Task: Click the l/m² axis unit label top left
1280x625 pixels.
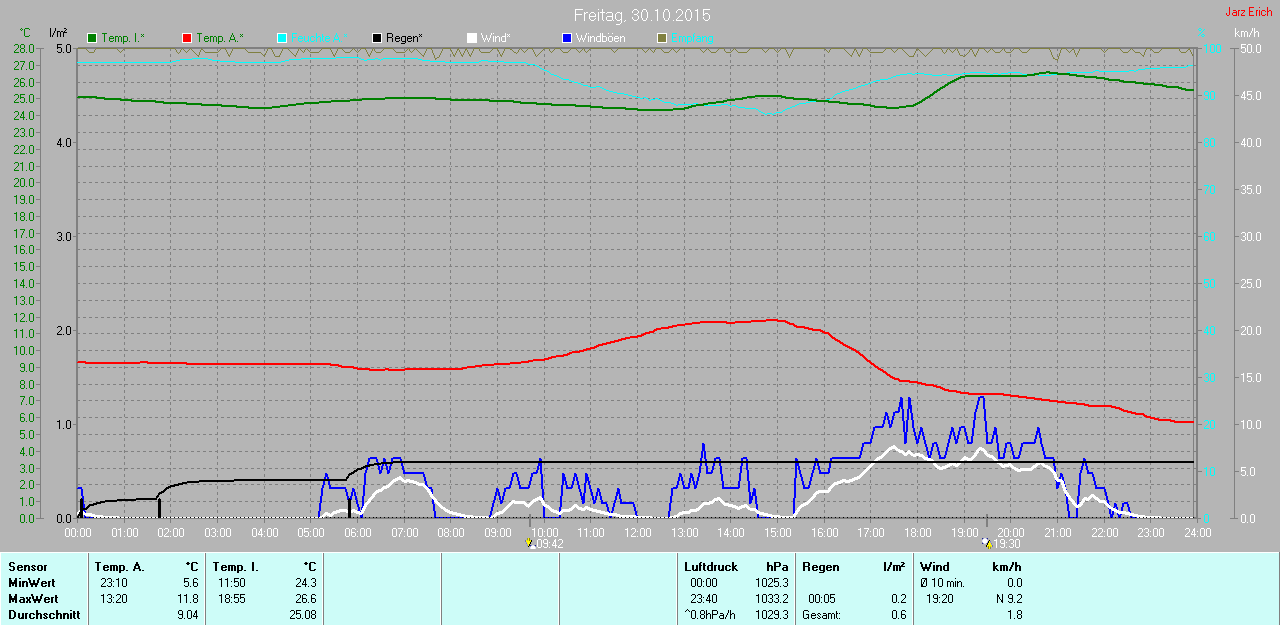Action: [58, 33]
